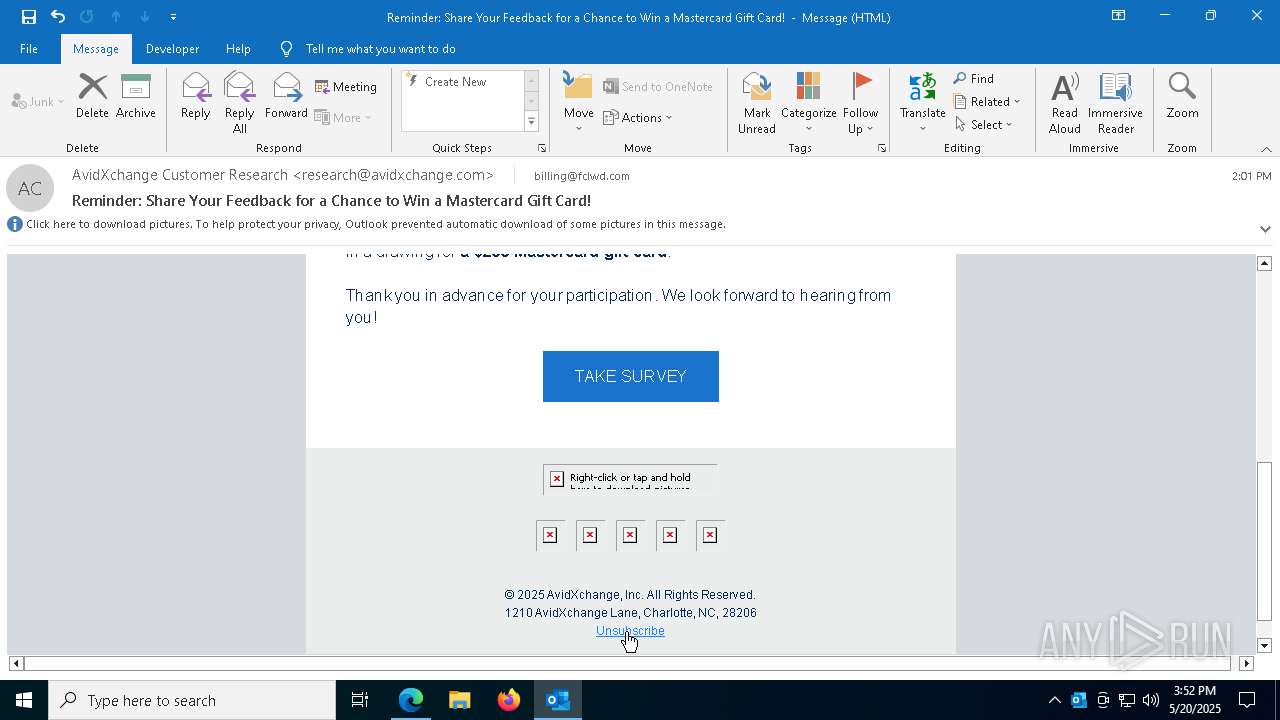1280x720 pixels.
Task: Forward this email
Action: coord(286,97)
